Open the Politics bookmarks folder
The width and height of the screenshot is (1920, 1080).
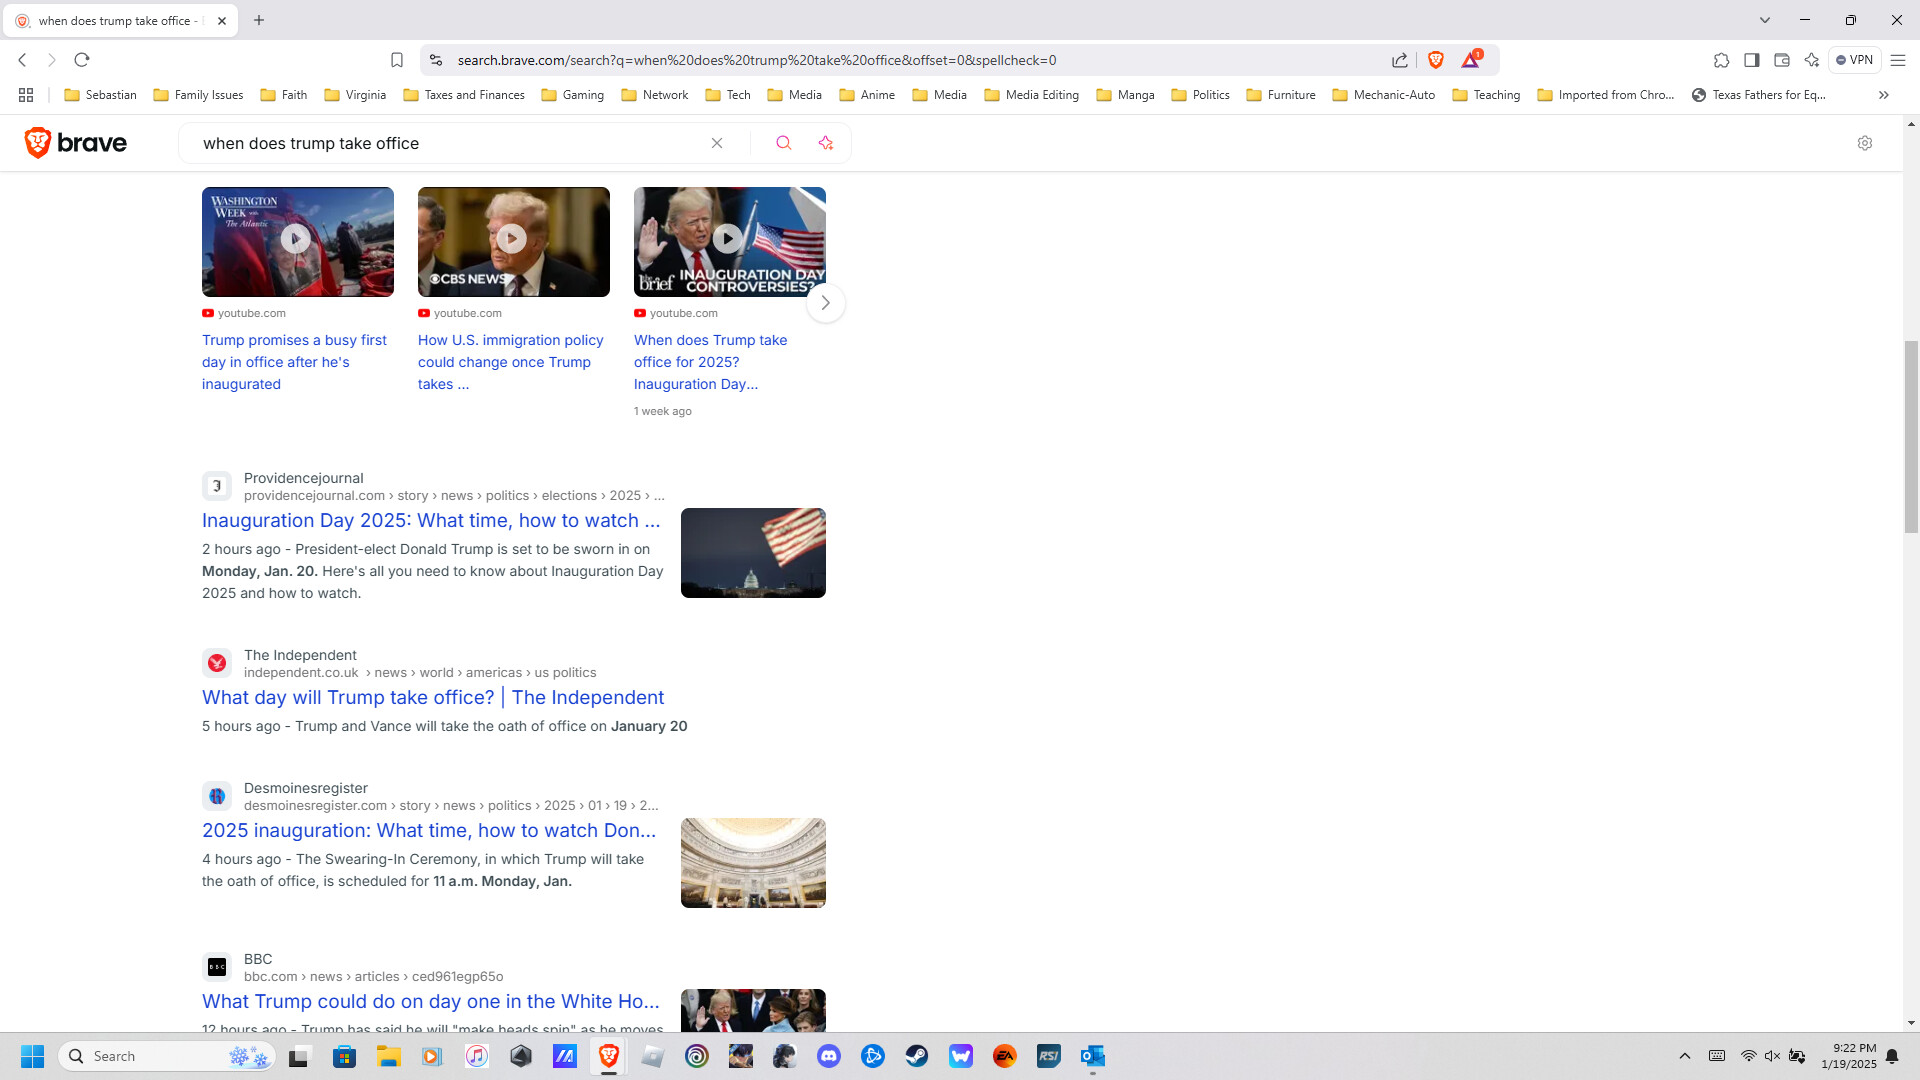[1200, 95]
